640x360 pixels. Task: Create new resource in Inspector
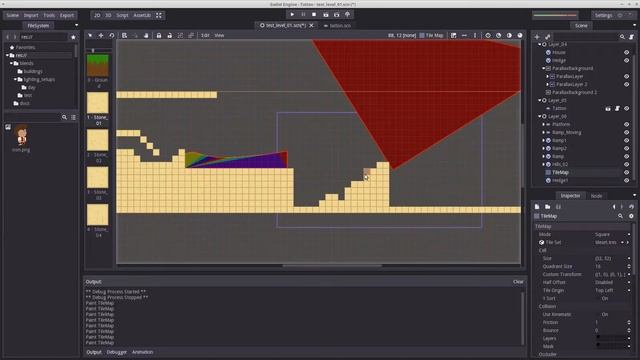537,207
